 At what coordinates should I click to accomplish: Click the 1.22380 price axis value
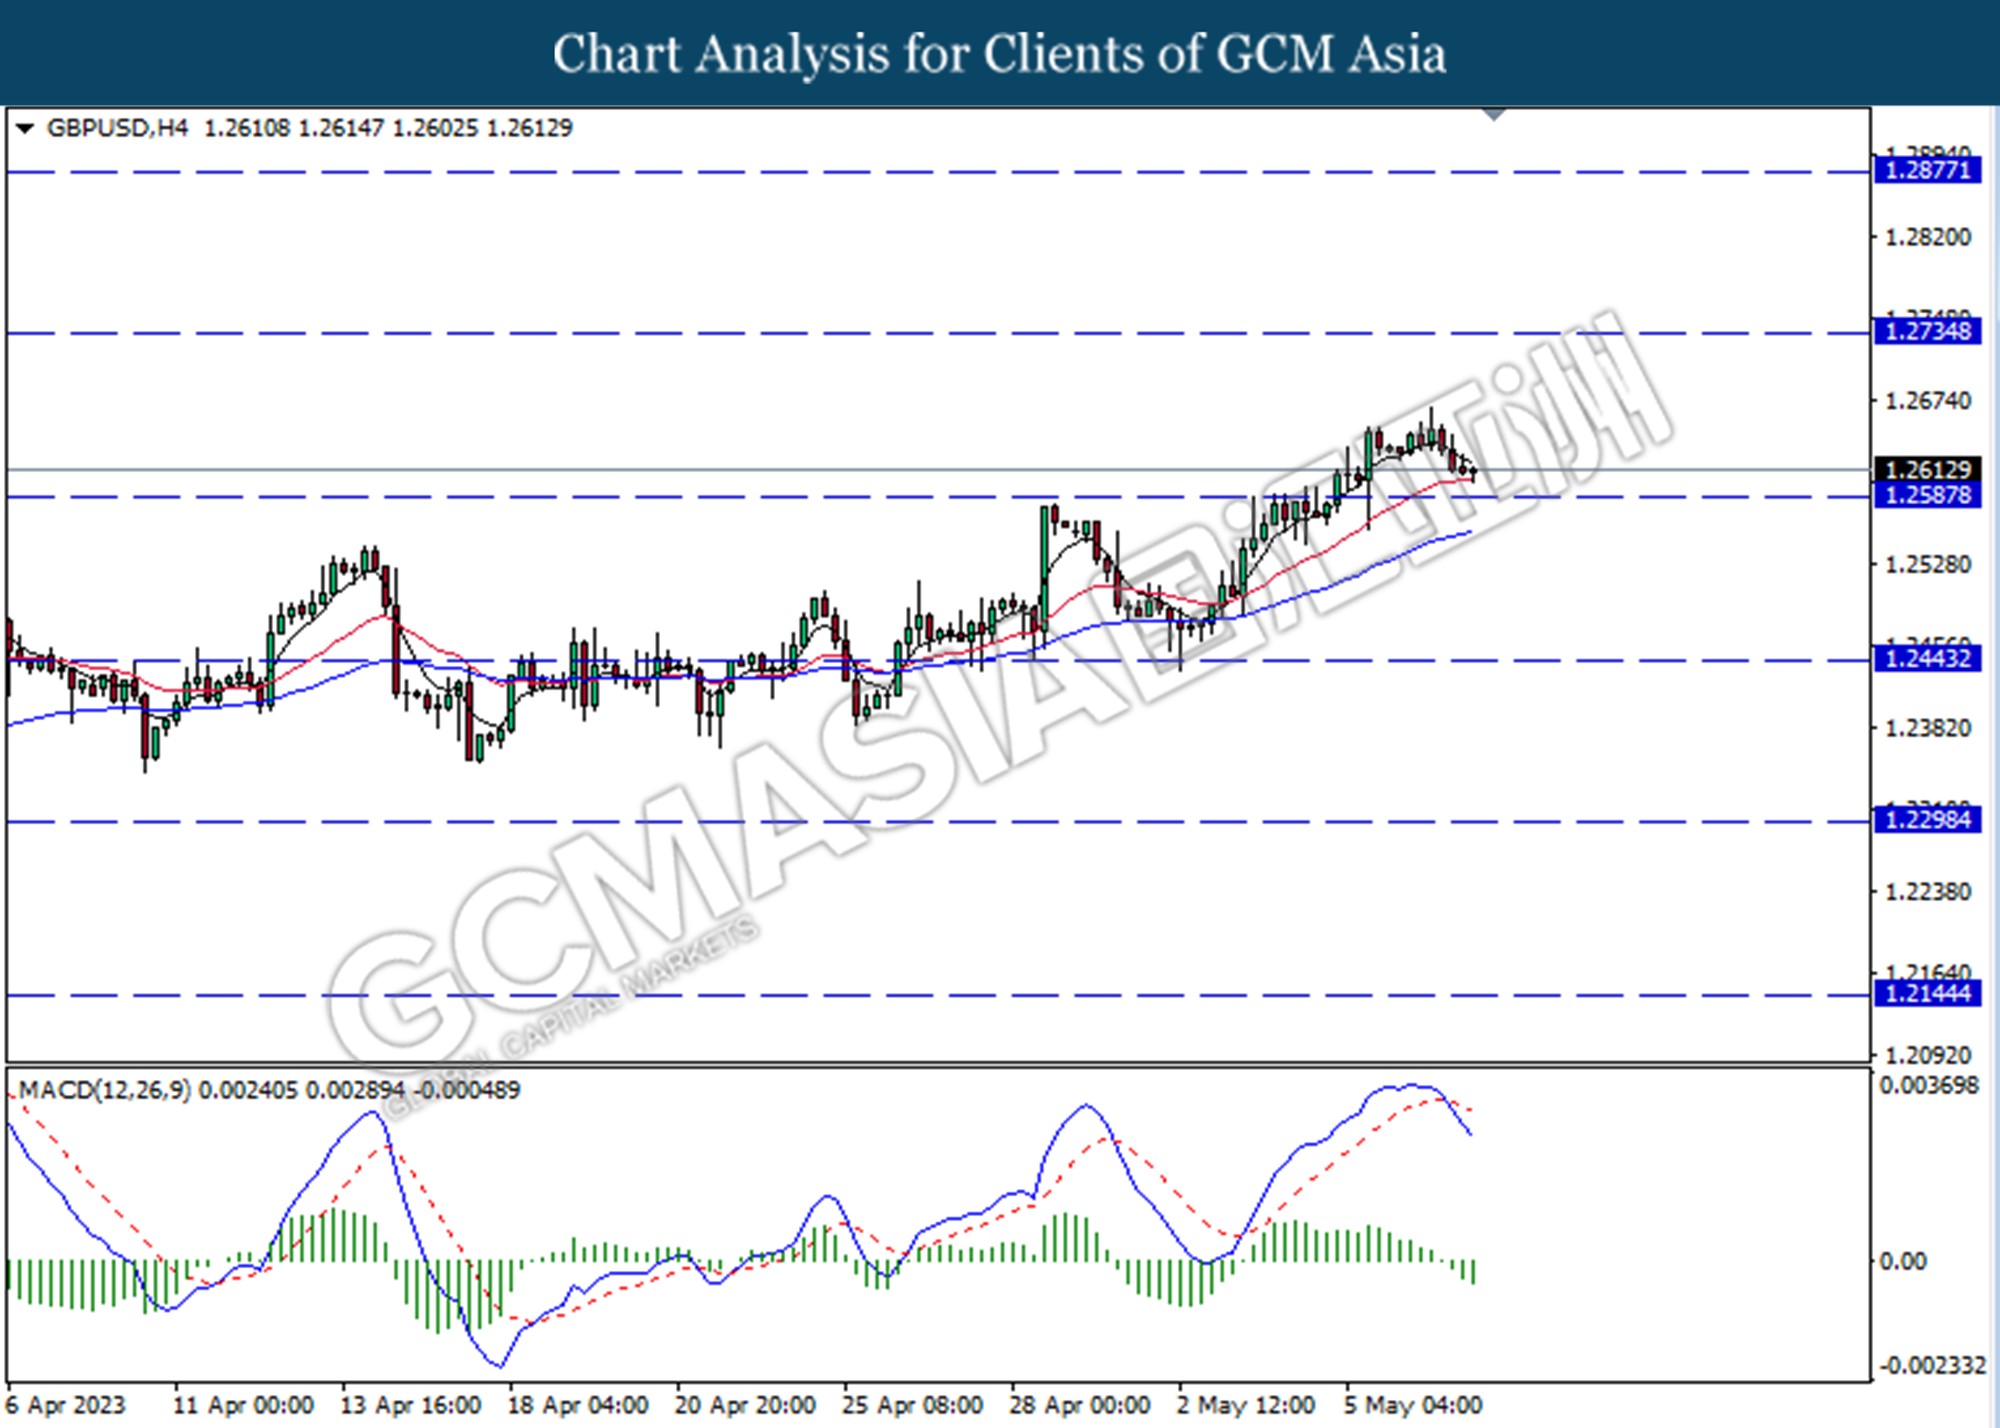[x=1927, y=892]
